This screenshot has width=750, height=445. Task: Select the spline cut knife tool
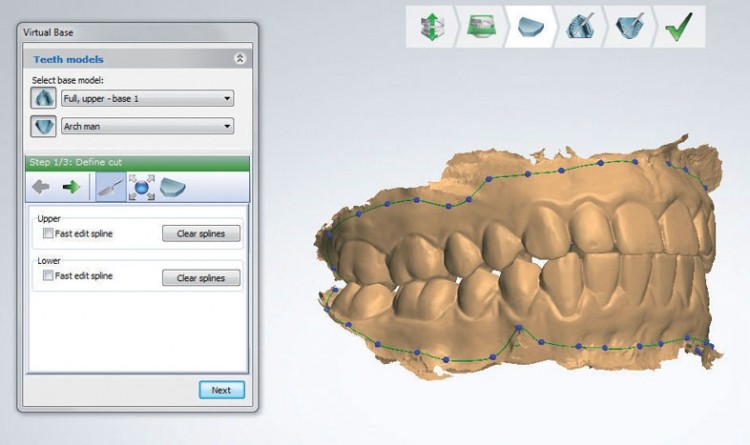(x=111, y=187)
